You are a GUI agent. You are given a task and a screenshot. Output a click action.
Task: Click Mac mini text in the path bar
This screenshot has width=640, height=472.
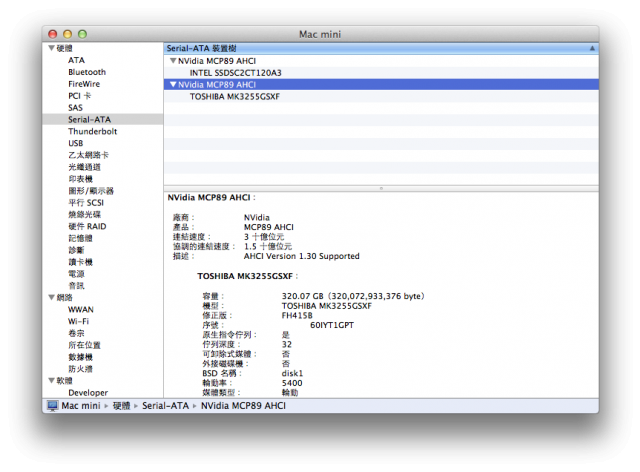(81, 406)
